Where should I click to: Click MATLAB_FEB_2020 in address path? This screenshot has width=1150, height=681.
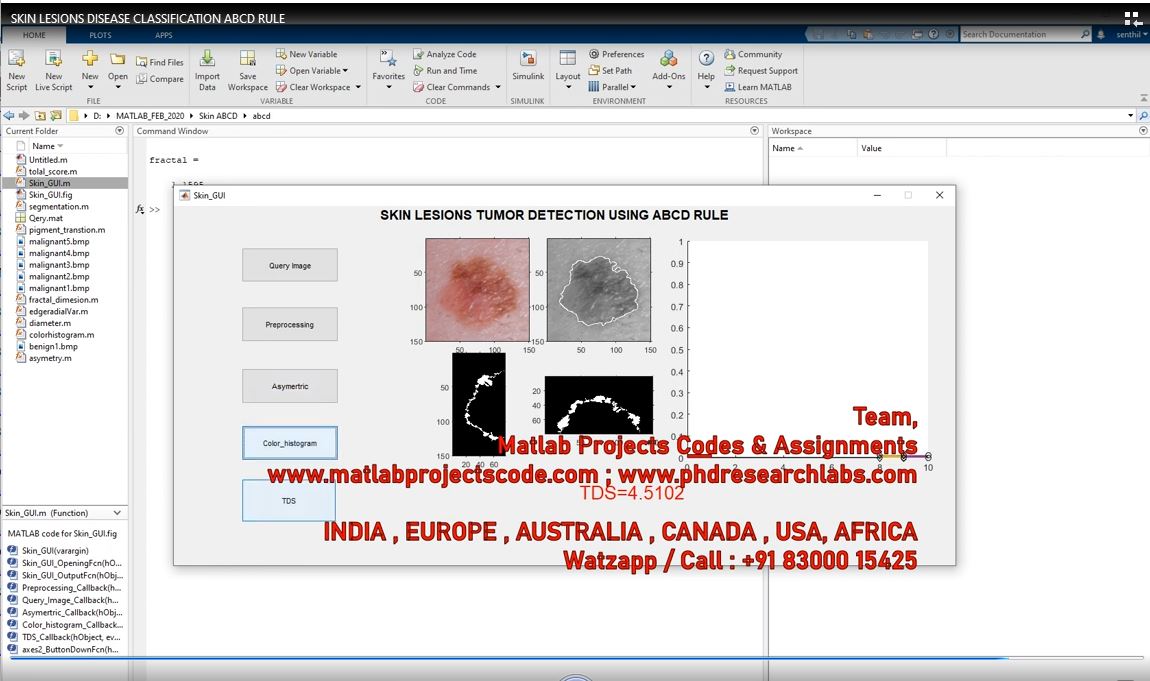click(x=150, y=116)
